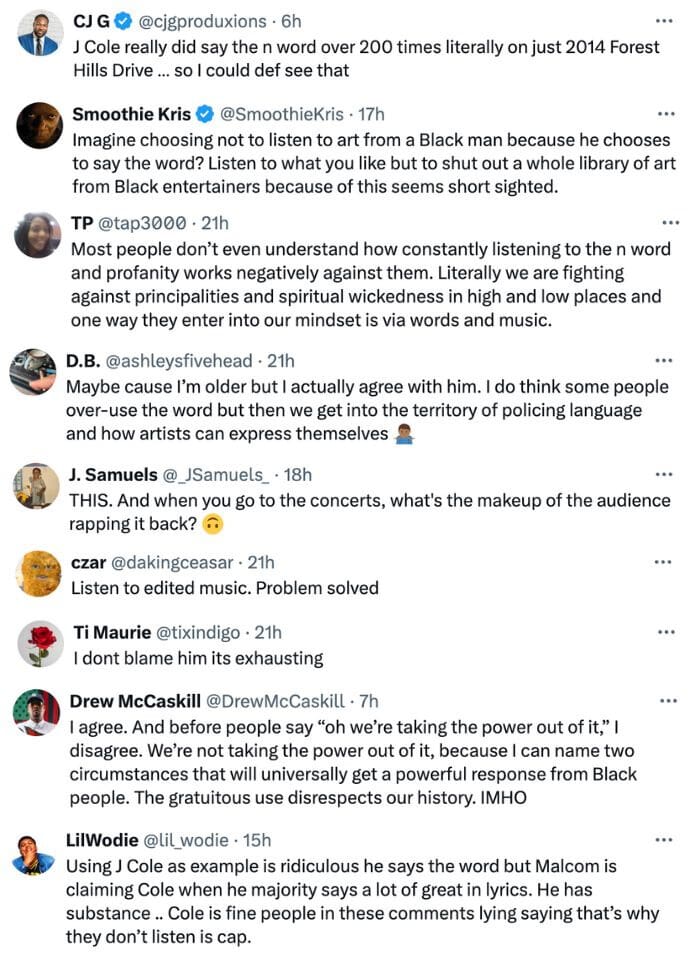Open three-dot menu on Drew McCaskill's tweet
The image size is (690, 965).
click(668, 701)
